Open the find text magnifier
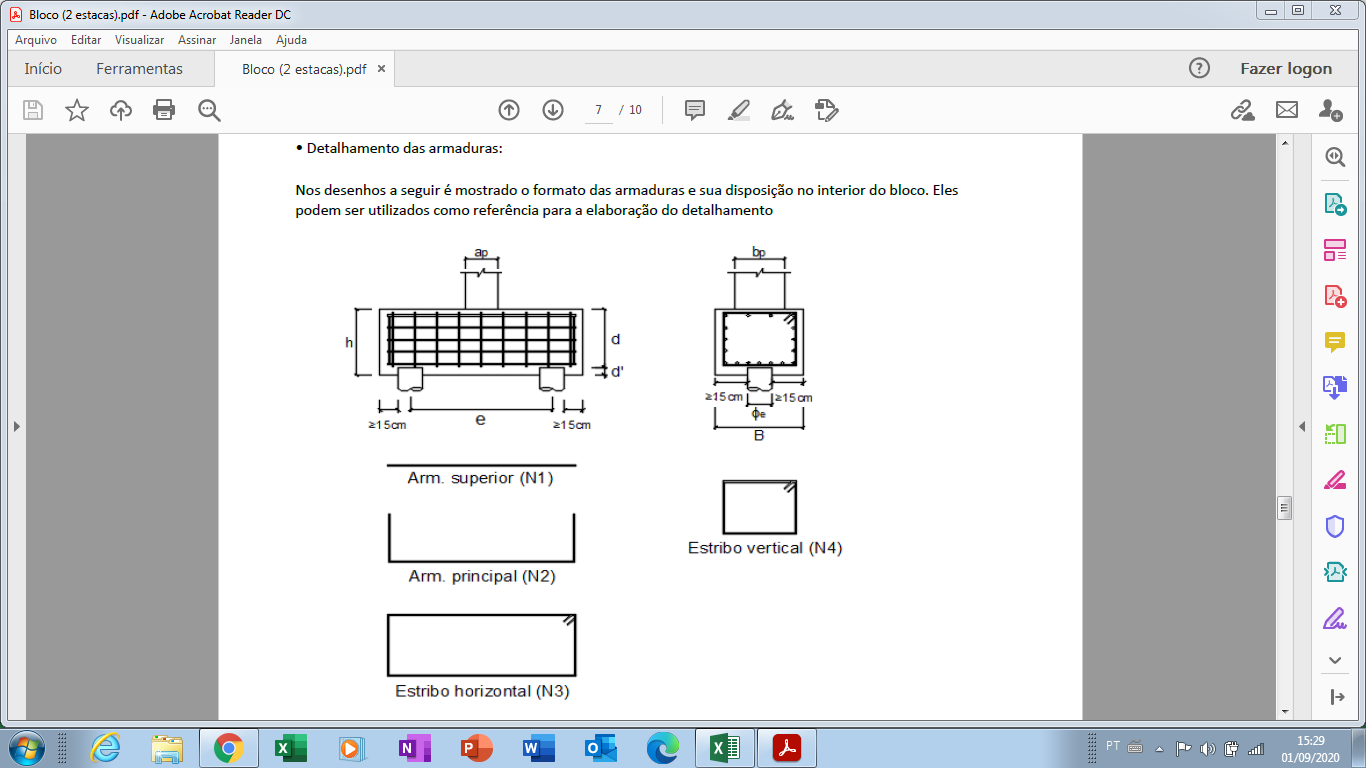The width and height of the screenshot is (1366, 768). pos(209,110)
